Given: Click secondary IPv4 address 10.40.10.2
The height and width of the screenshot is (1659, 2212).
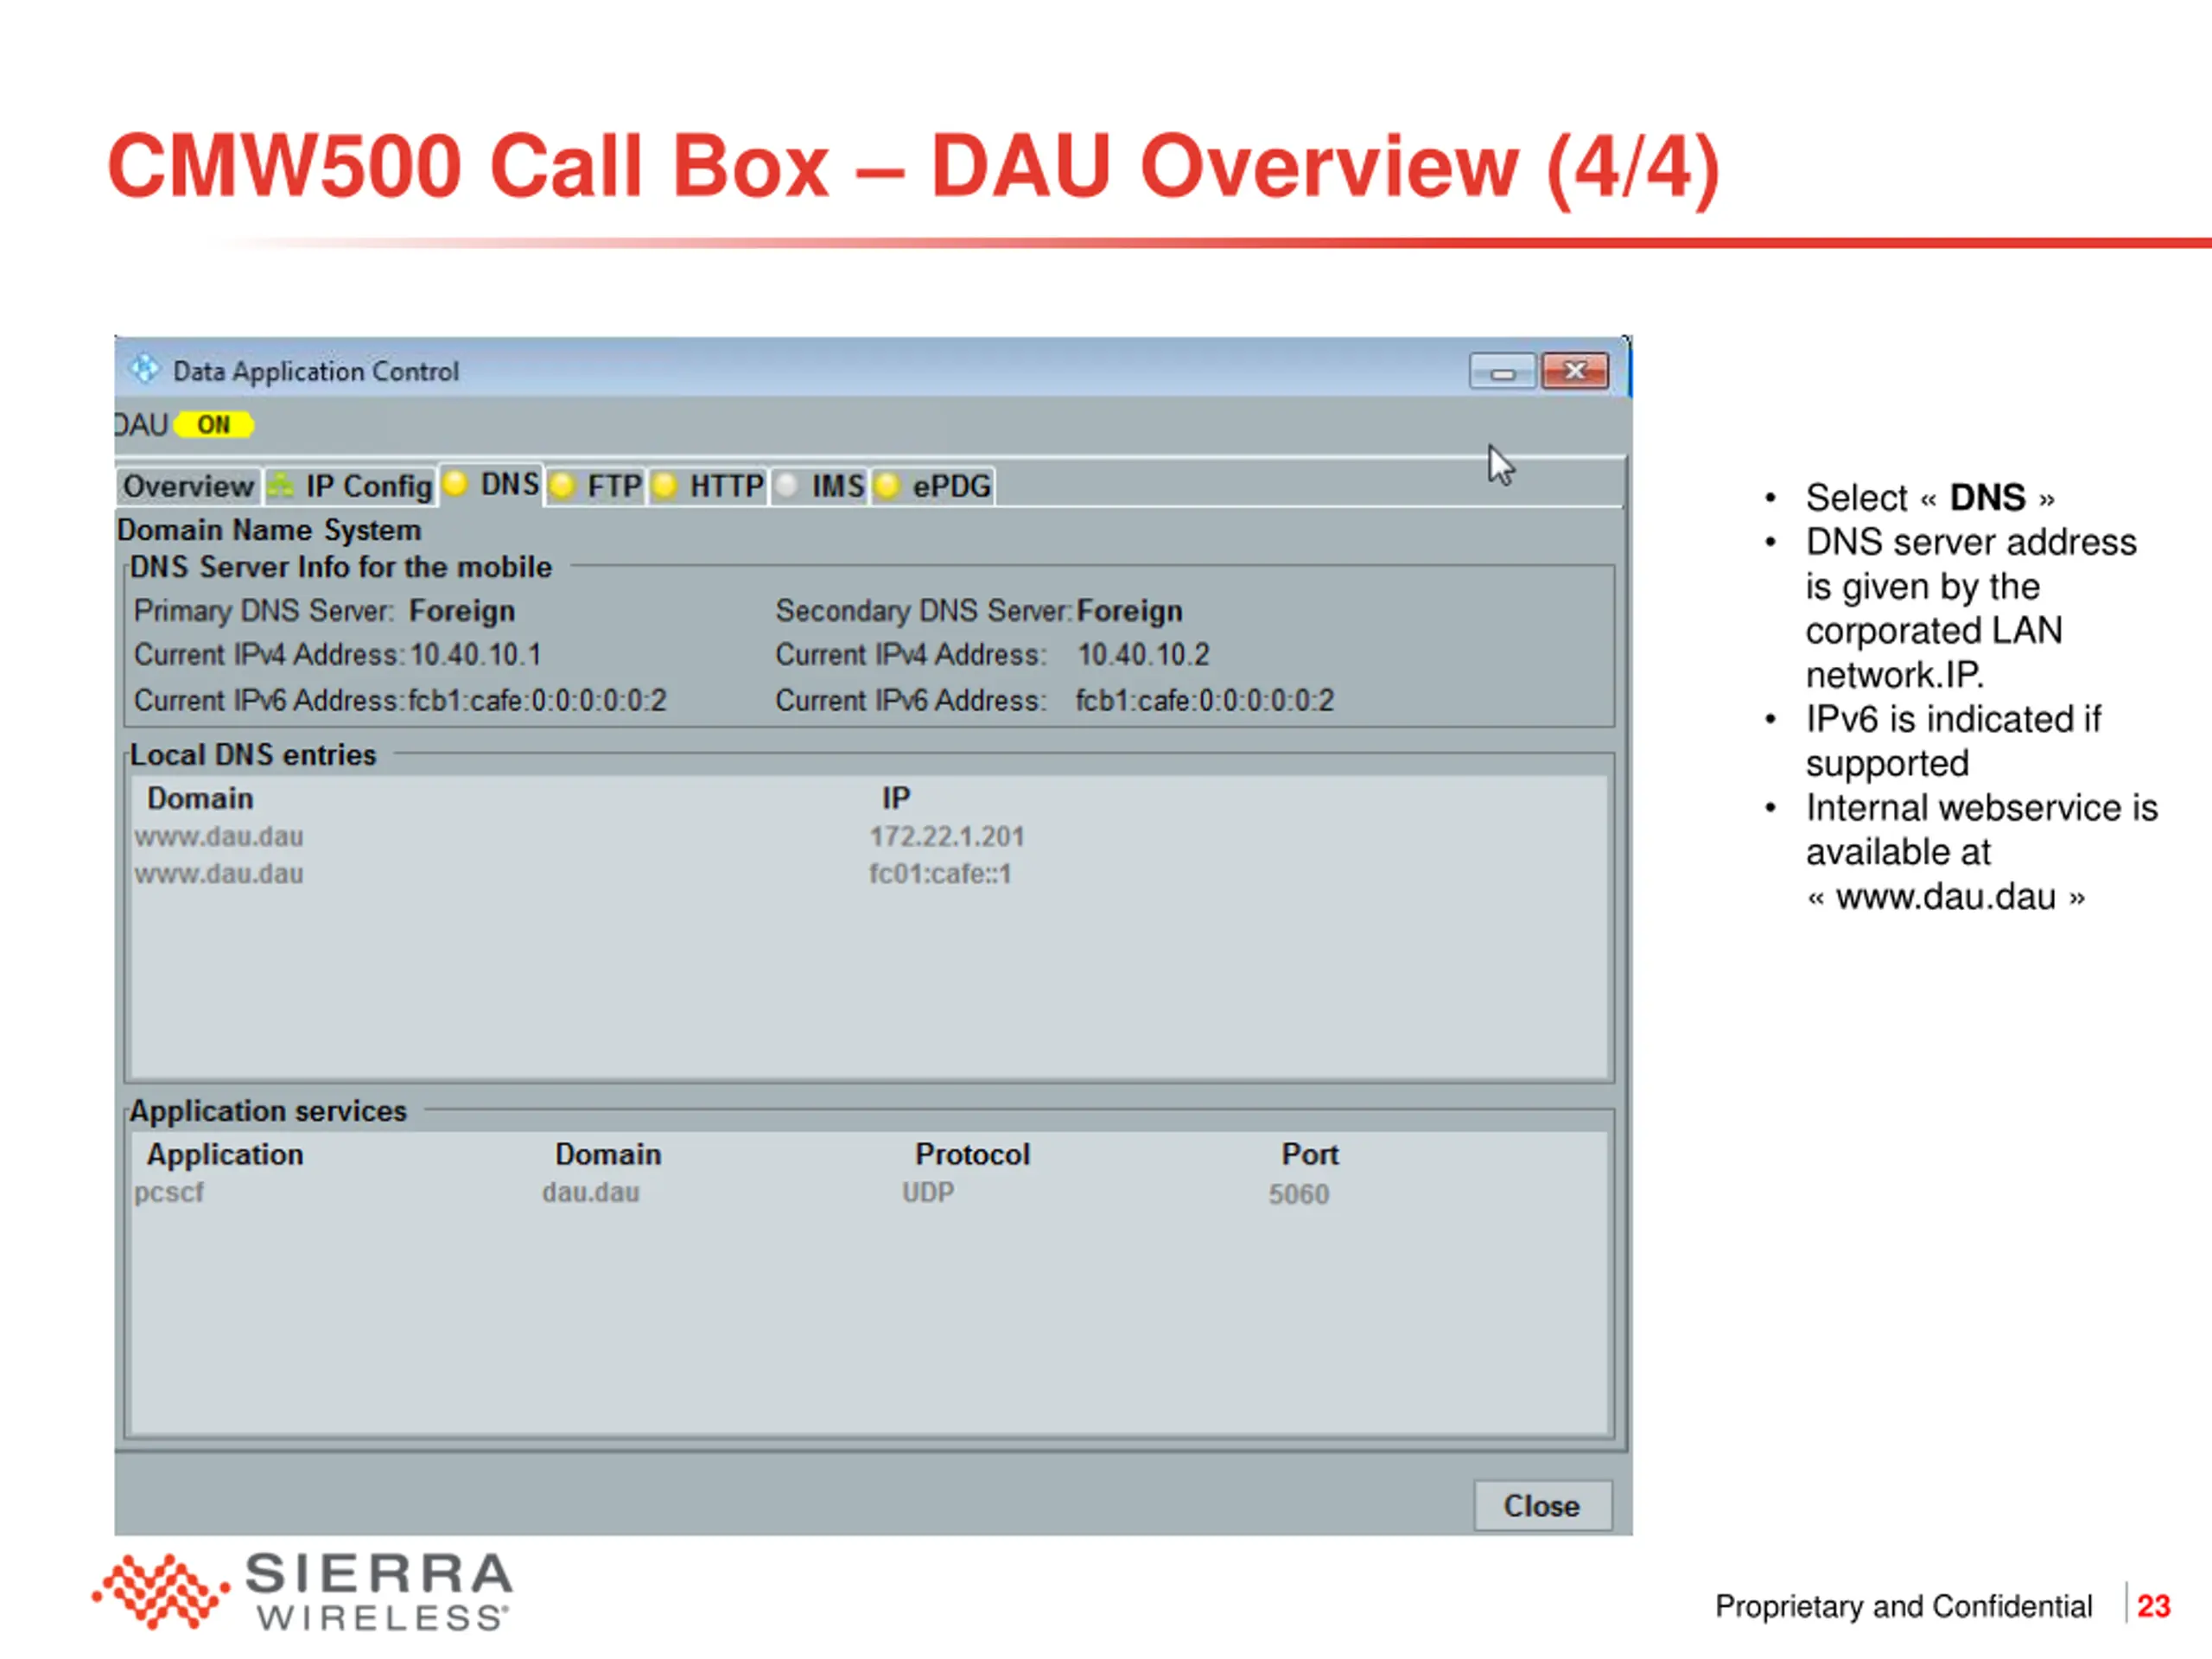Looking at the screenshot, I should tap(1143, 655).
